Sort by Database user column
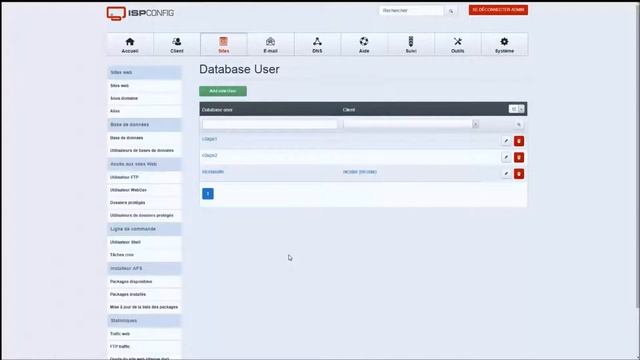This screenshot has height=360, width=640. pyautogui.click(x=217, y=110)
